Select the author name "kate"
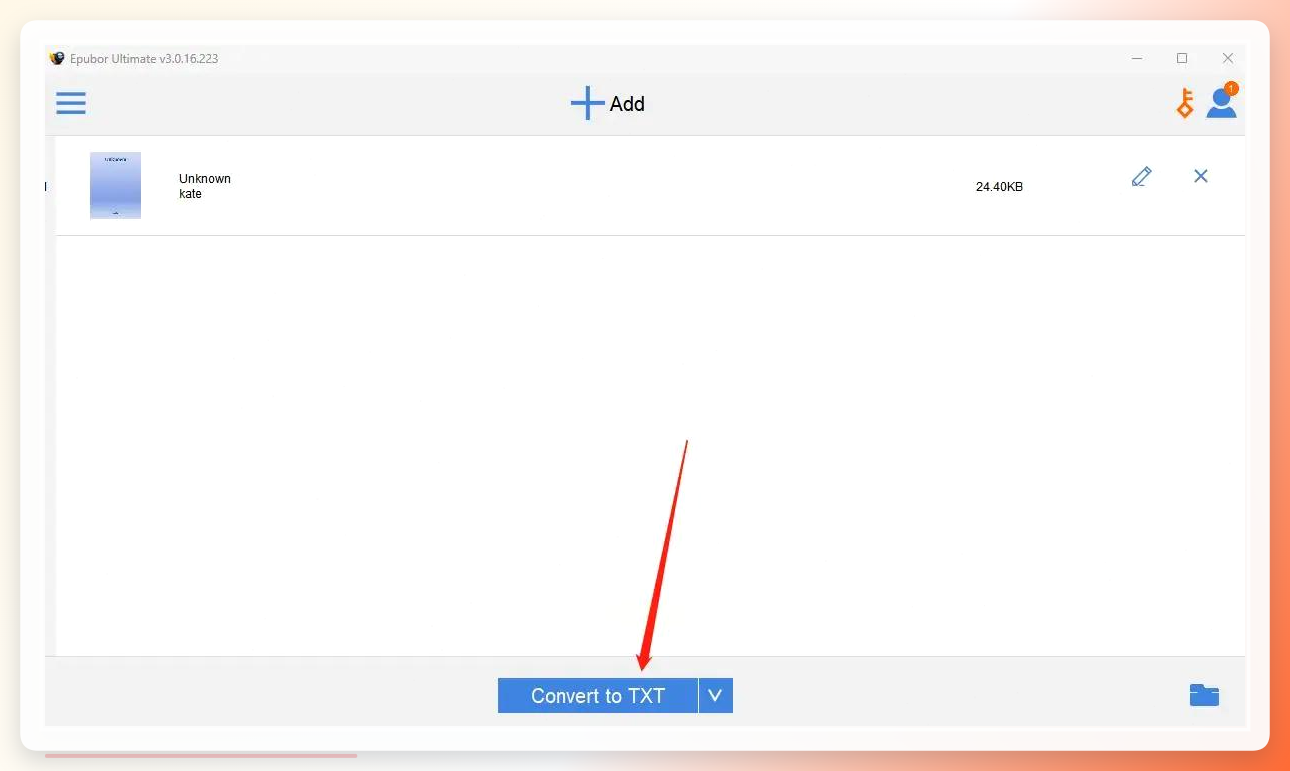The image size is (1290, 771). (190, 194)
